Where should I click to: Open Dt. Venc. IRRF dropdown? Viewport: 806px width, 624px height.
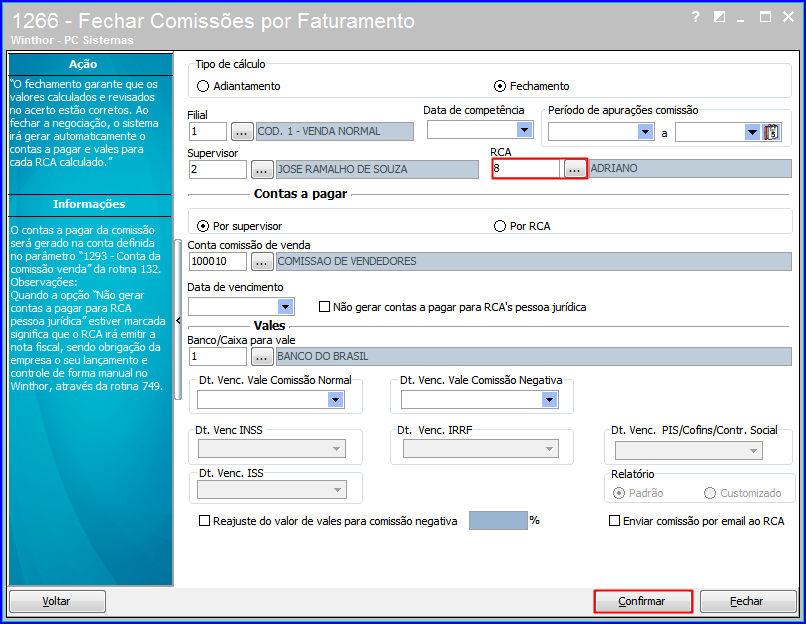tap(549, 449)
